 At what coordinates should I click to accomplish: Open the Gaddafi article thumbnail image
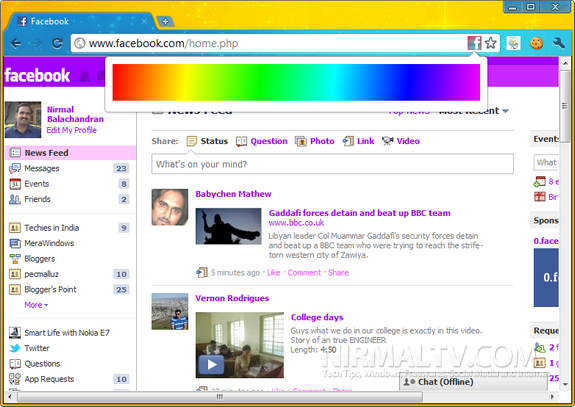tap(228, 226)
